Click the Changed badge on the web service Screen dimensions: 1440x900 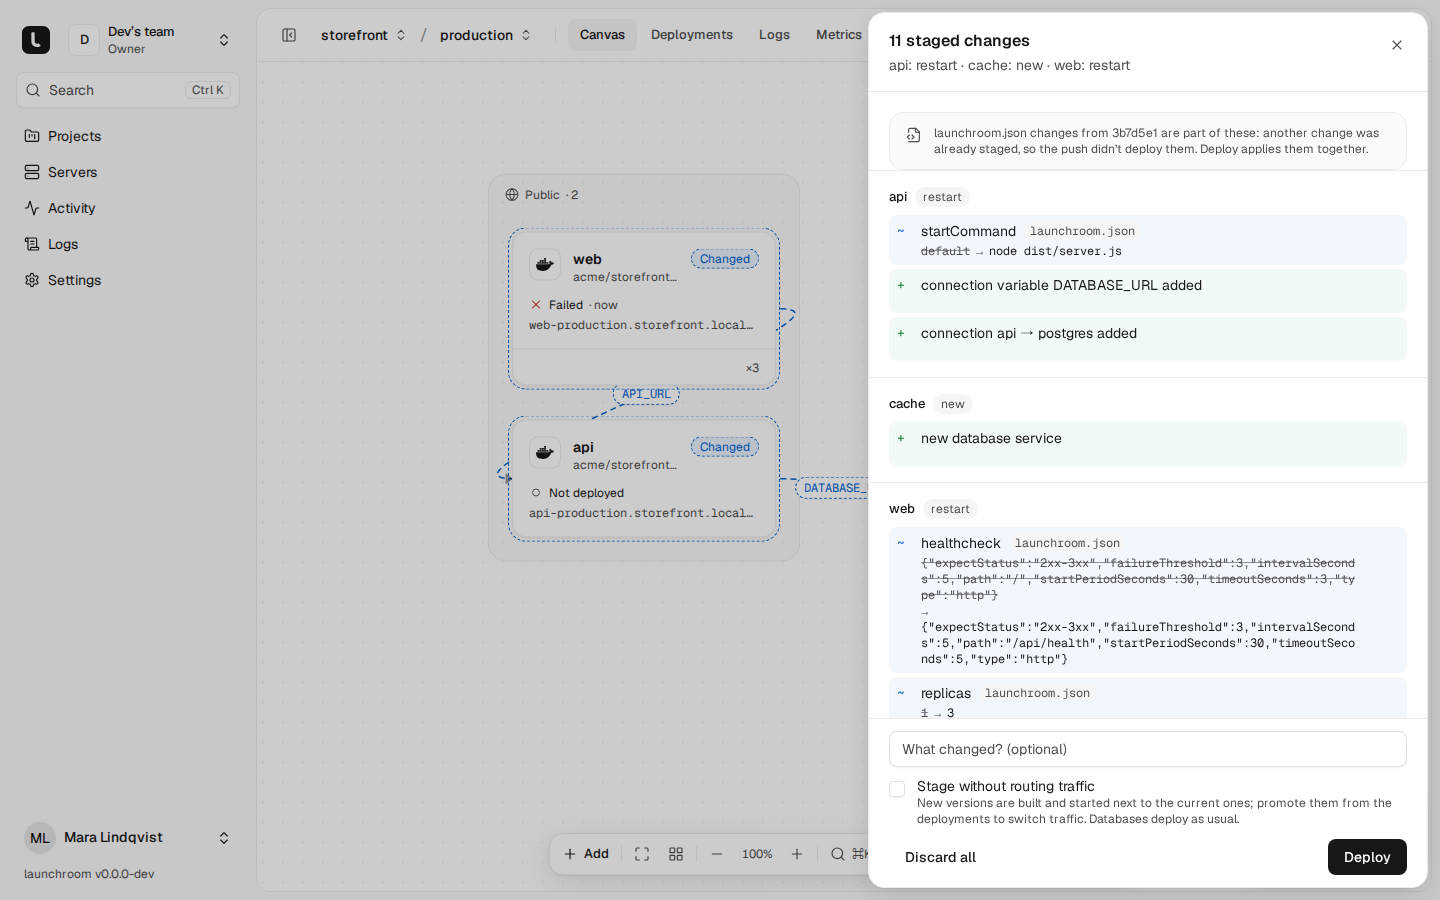[x=725, y=259]
